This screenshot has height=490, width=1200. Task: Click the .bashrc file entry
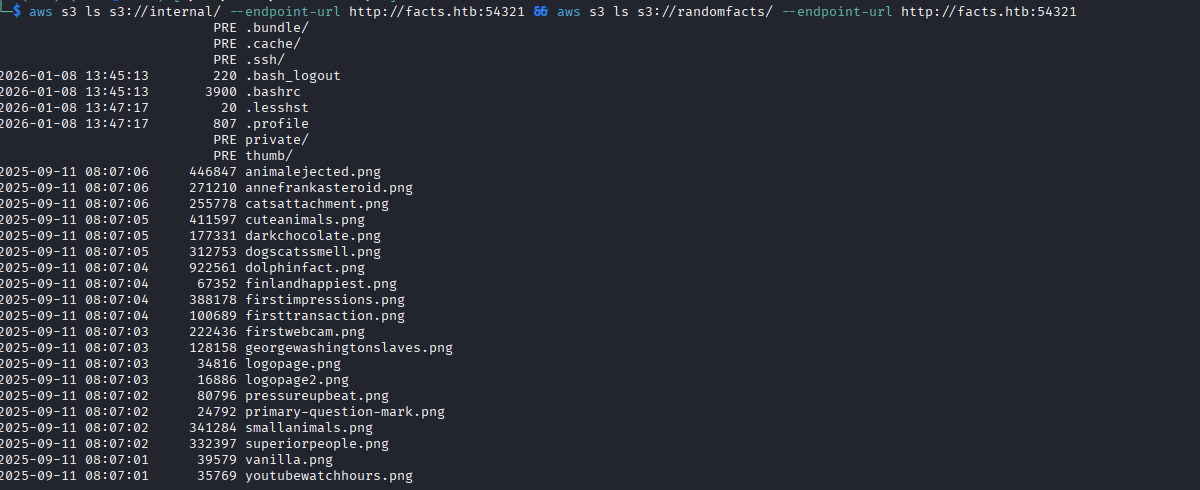273,92
